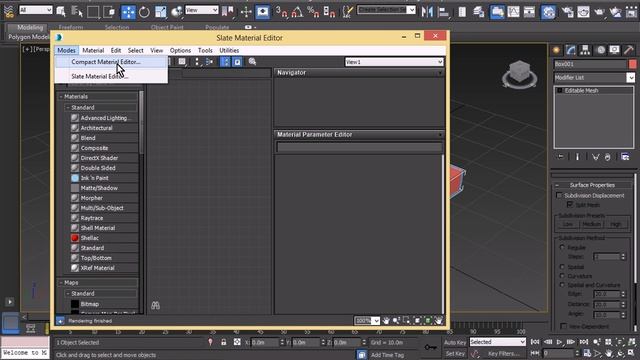Click the Zoom Region icon in Slate toolbar

tap(406, 320)
